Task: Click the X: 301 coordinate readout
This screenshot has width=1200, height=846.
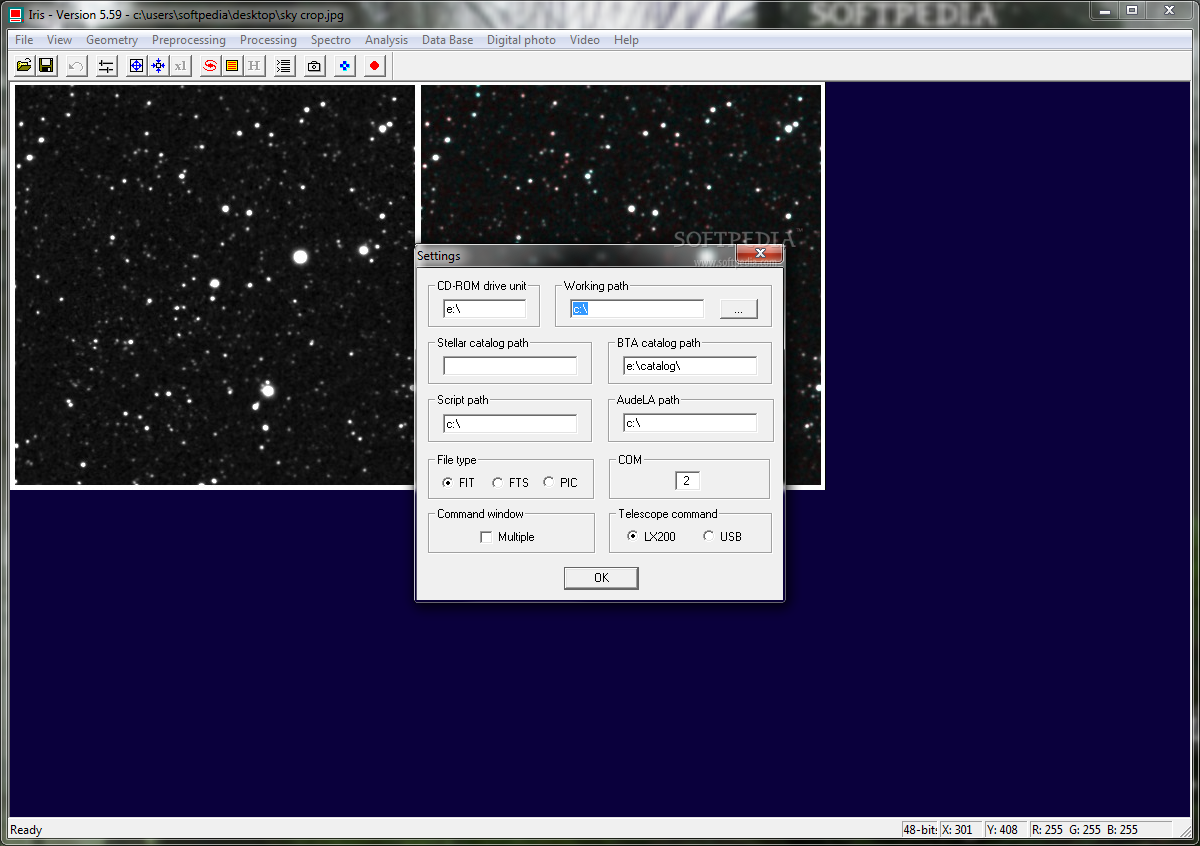Action: tap(961, 830)
